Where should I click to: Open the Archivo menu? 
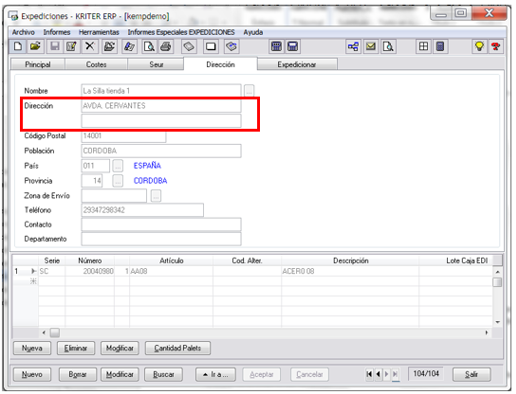click(x=23, y=32)
